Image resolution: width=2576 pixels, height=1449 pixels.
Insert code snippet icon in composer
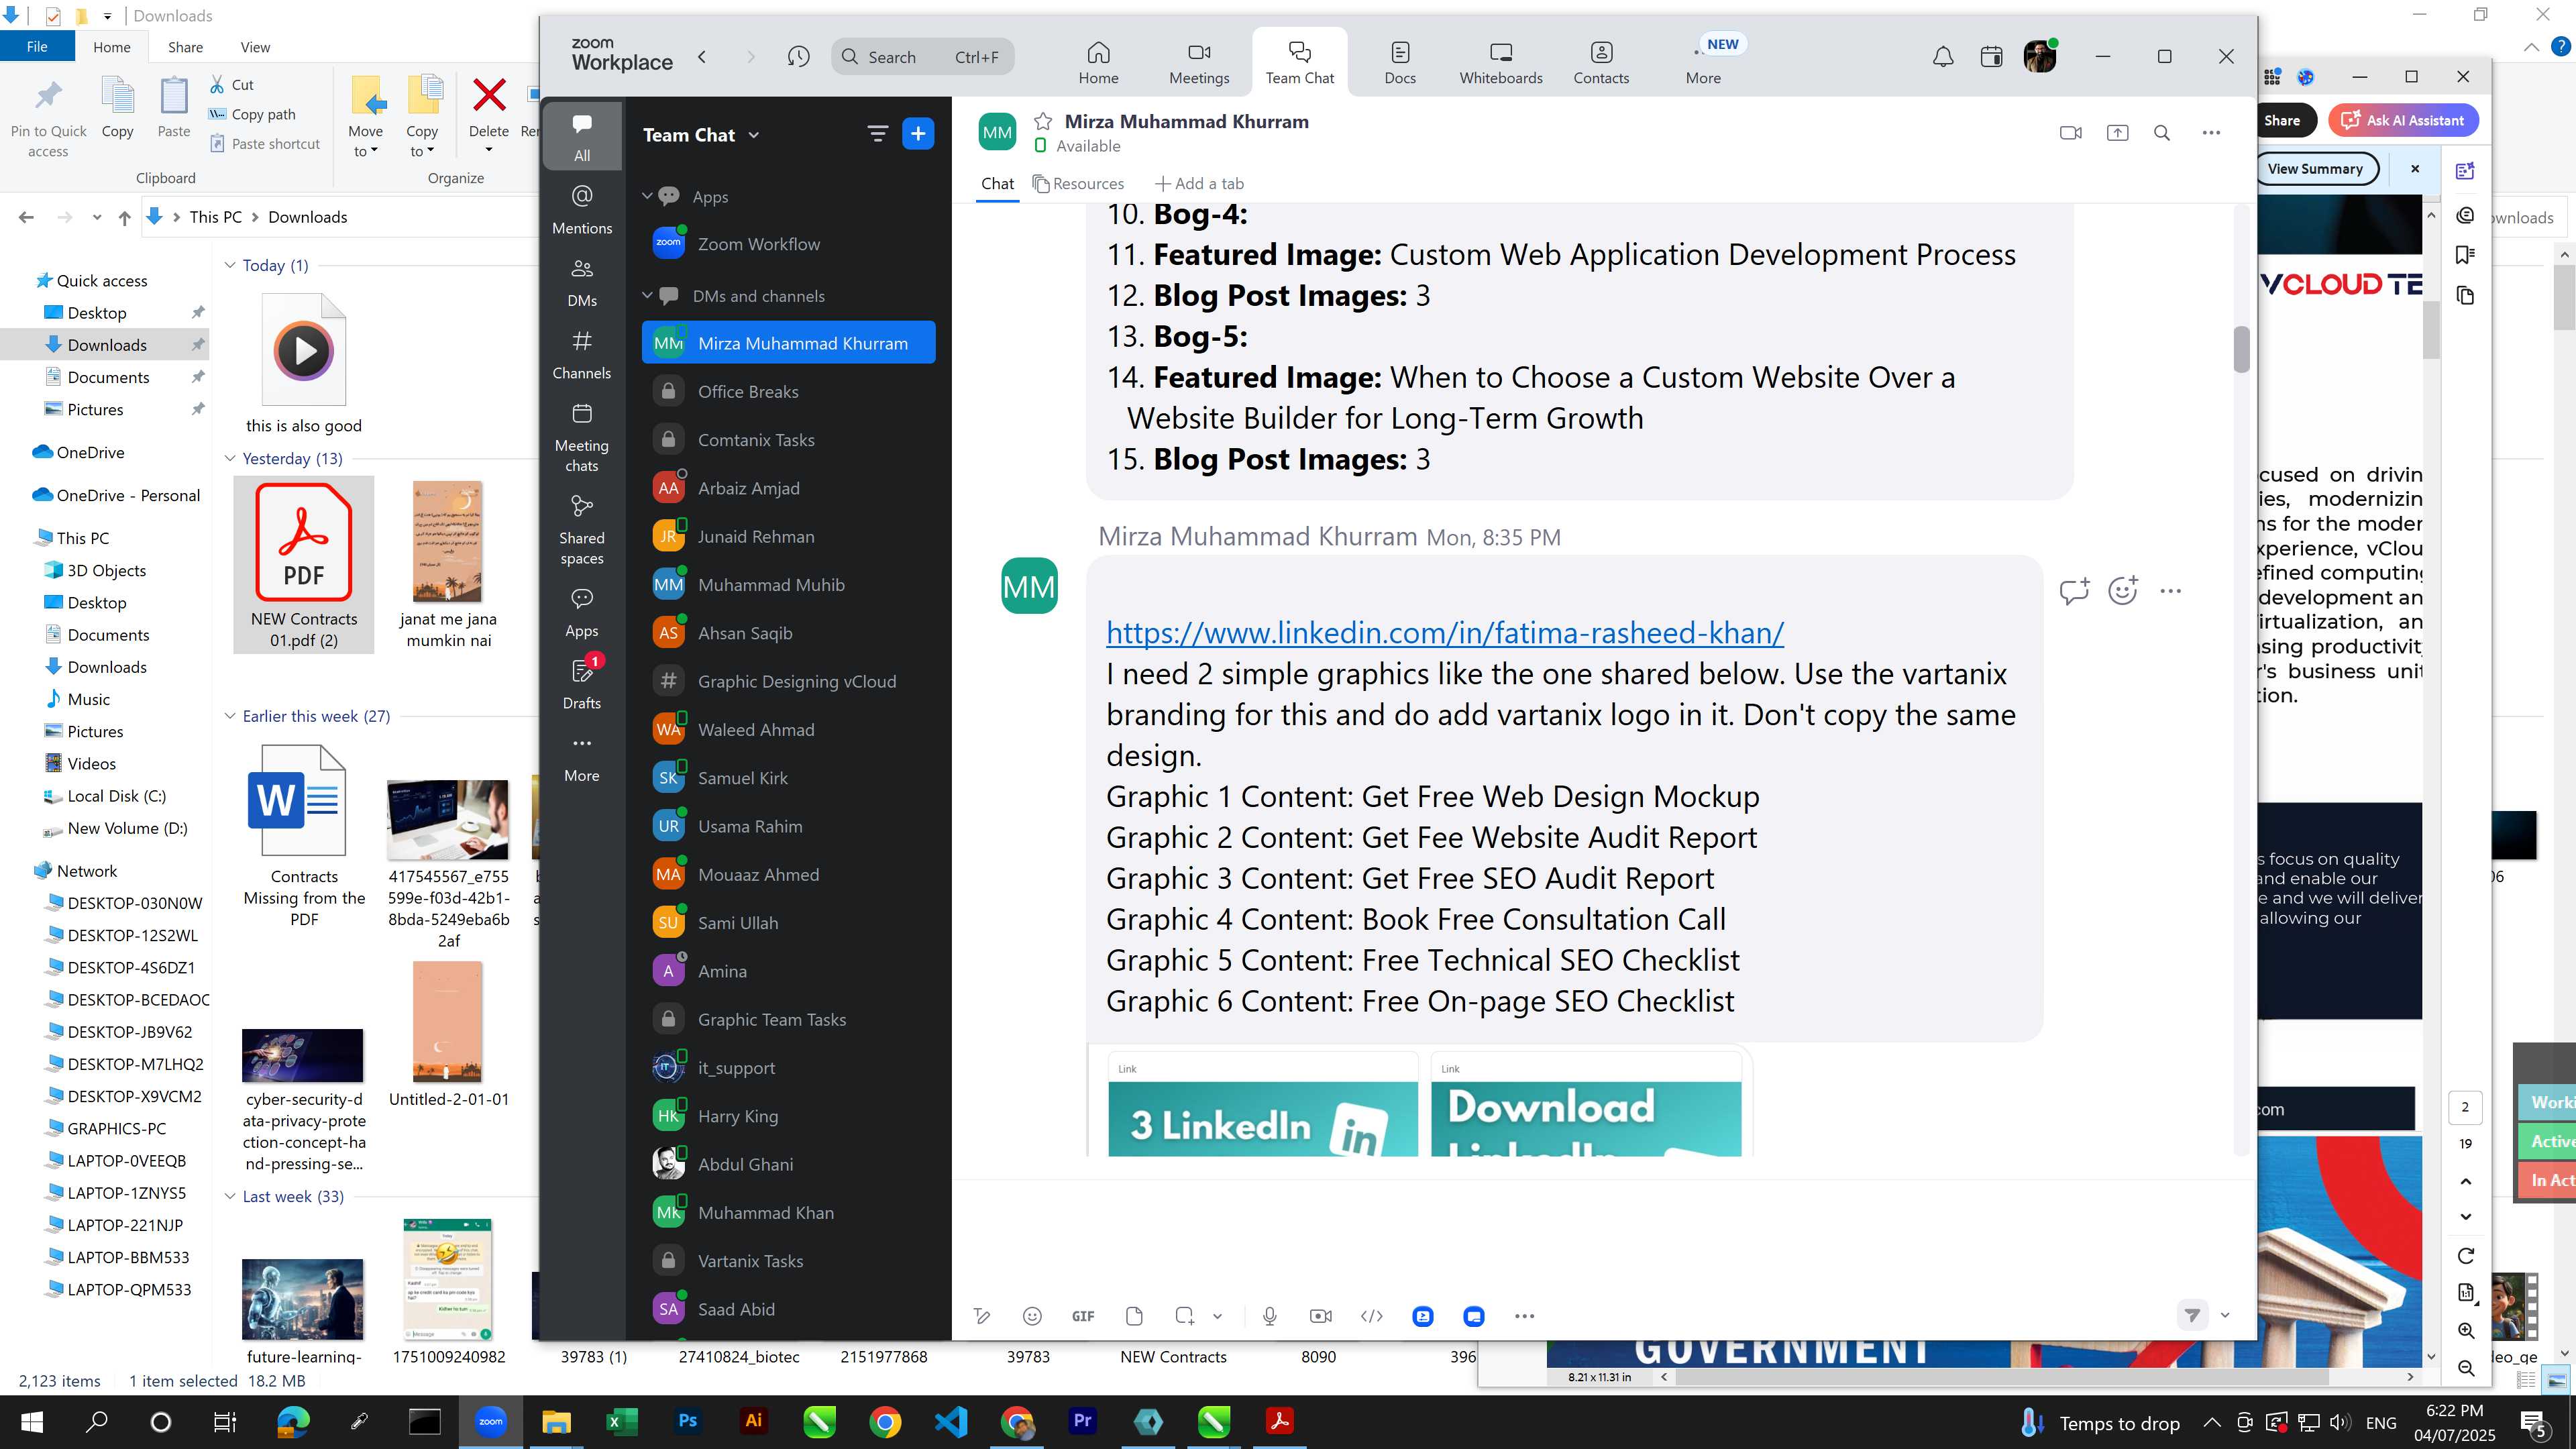point(1371,1316)
